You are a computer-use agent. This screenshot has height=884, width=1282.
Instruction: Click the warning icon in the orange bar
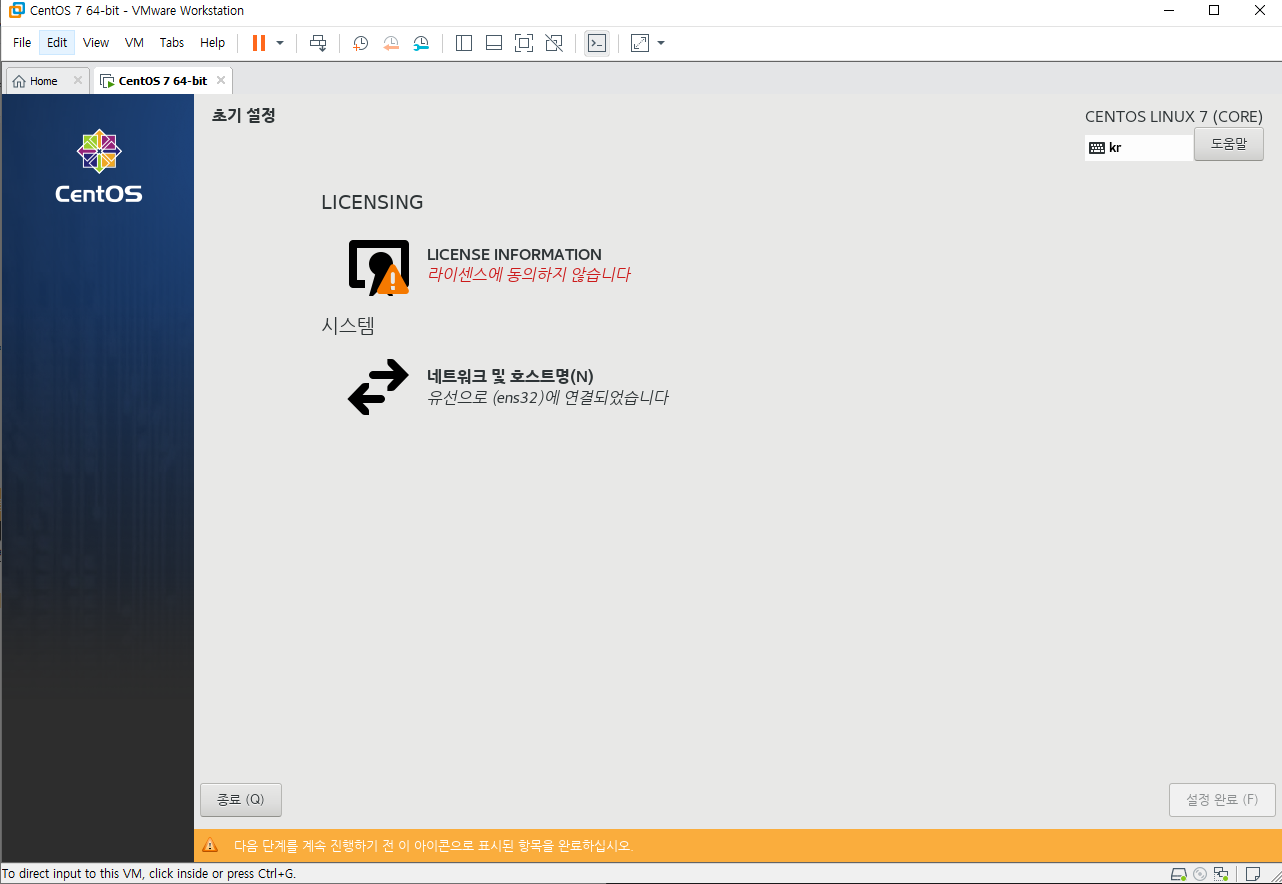point(210,845)
